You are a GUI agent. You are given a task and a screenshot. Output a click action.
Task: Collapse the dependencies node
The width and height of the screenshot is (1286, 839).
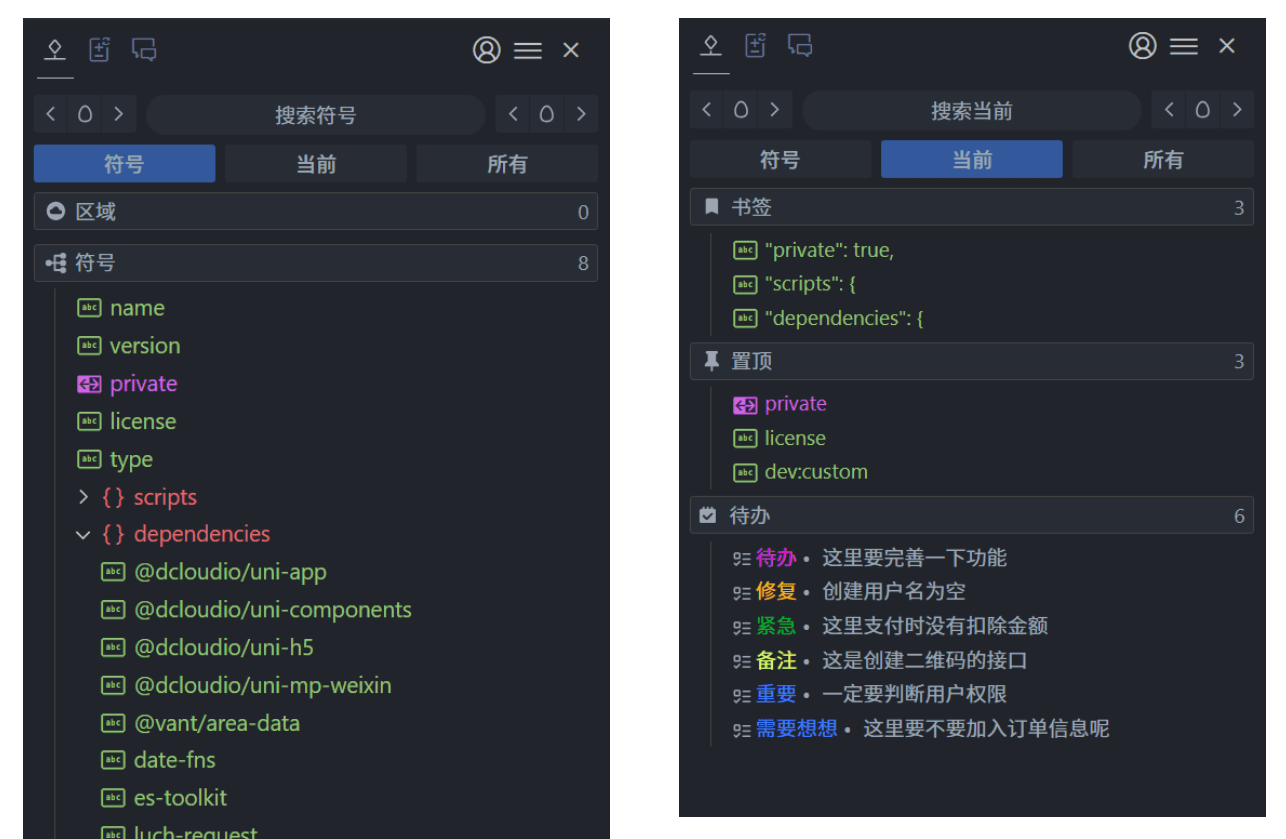[x=83, y=535]
